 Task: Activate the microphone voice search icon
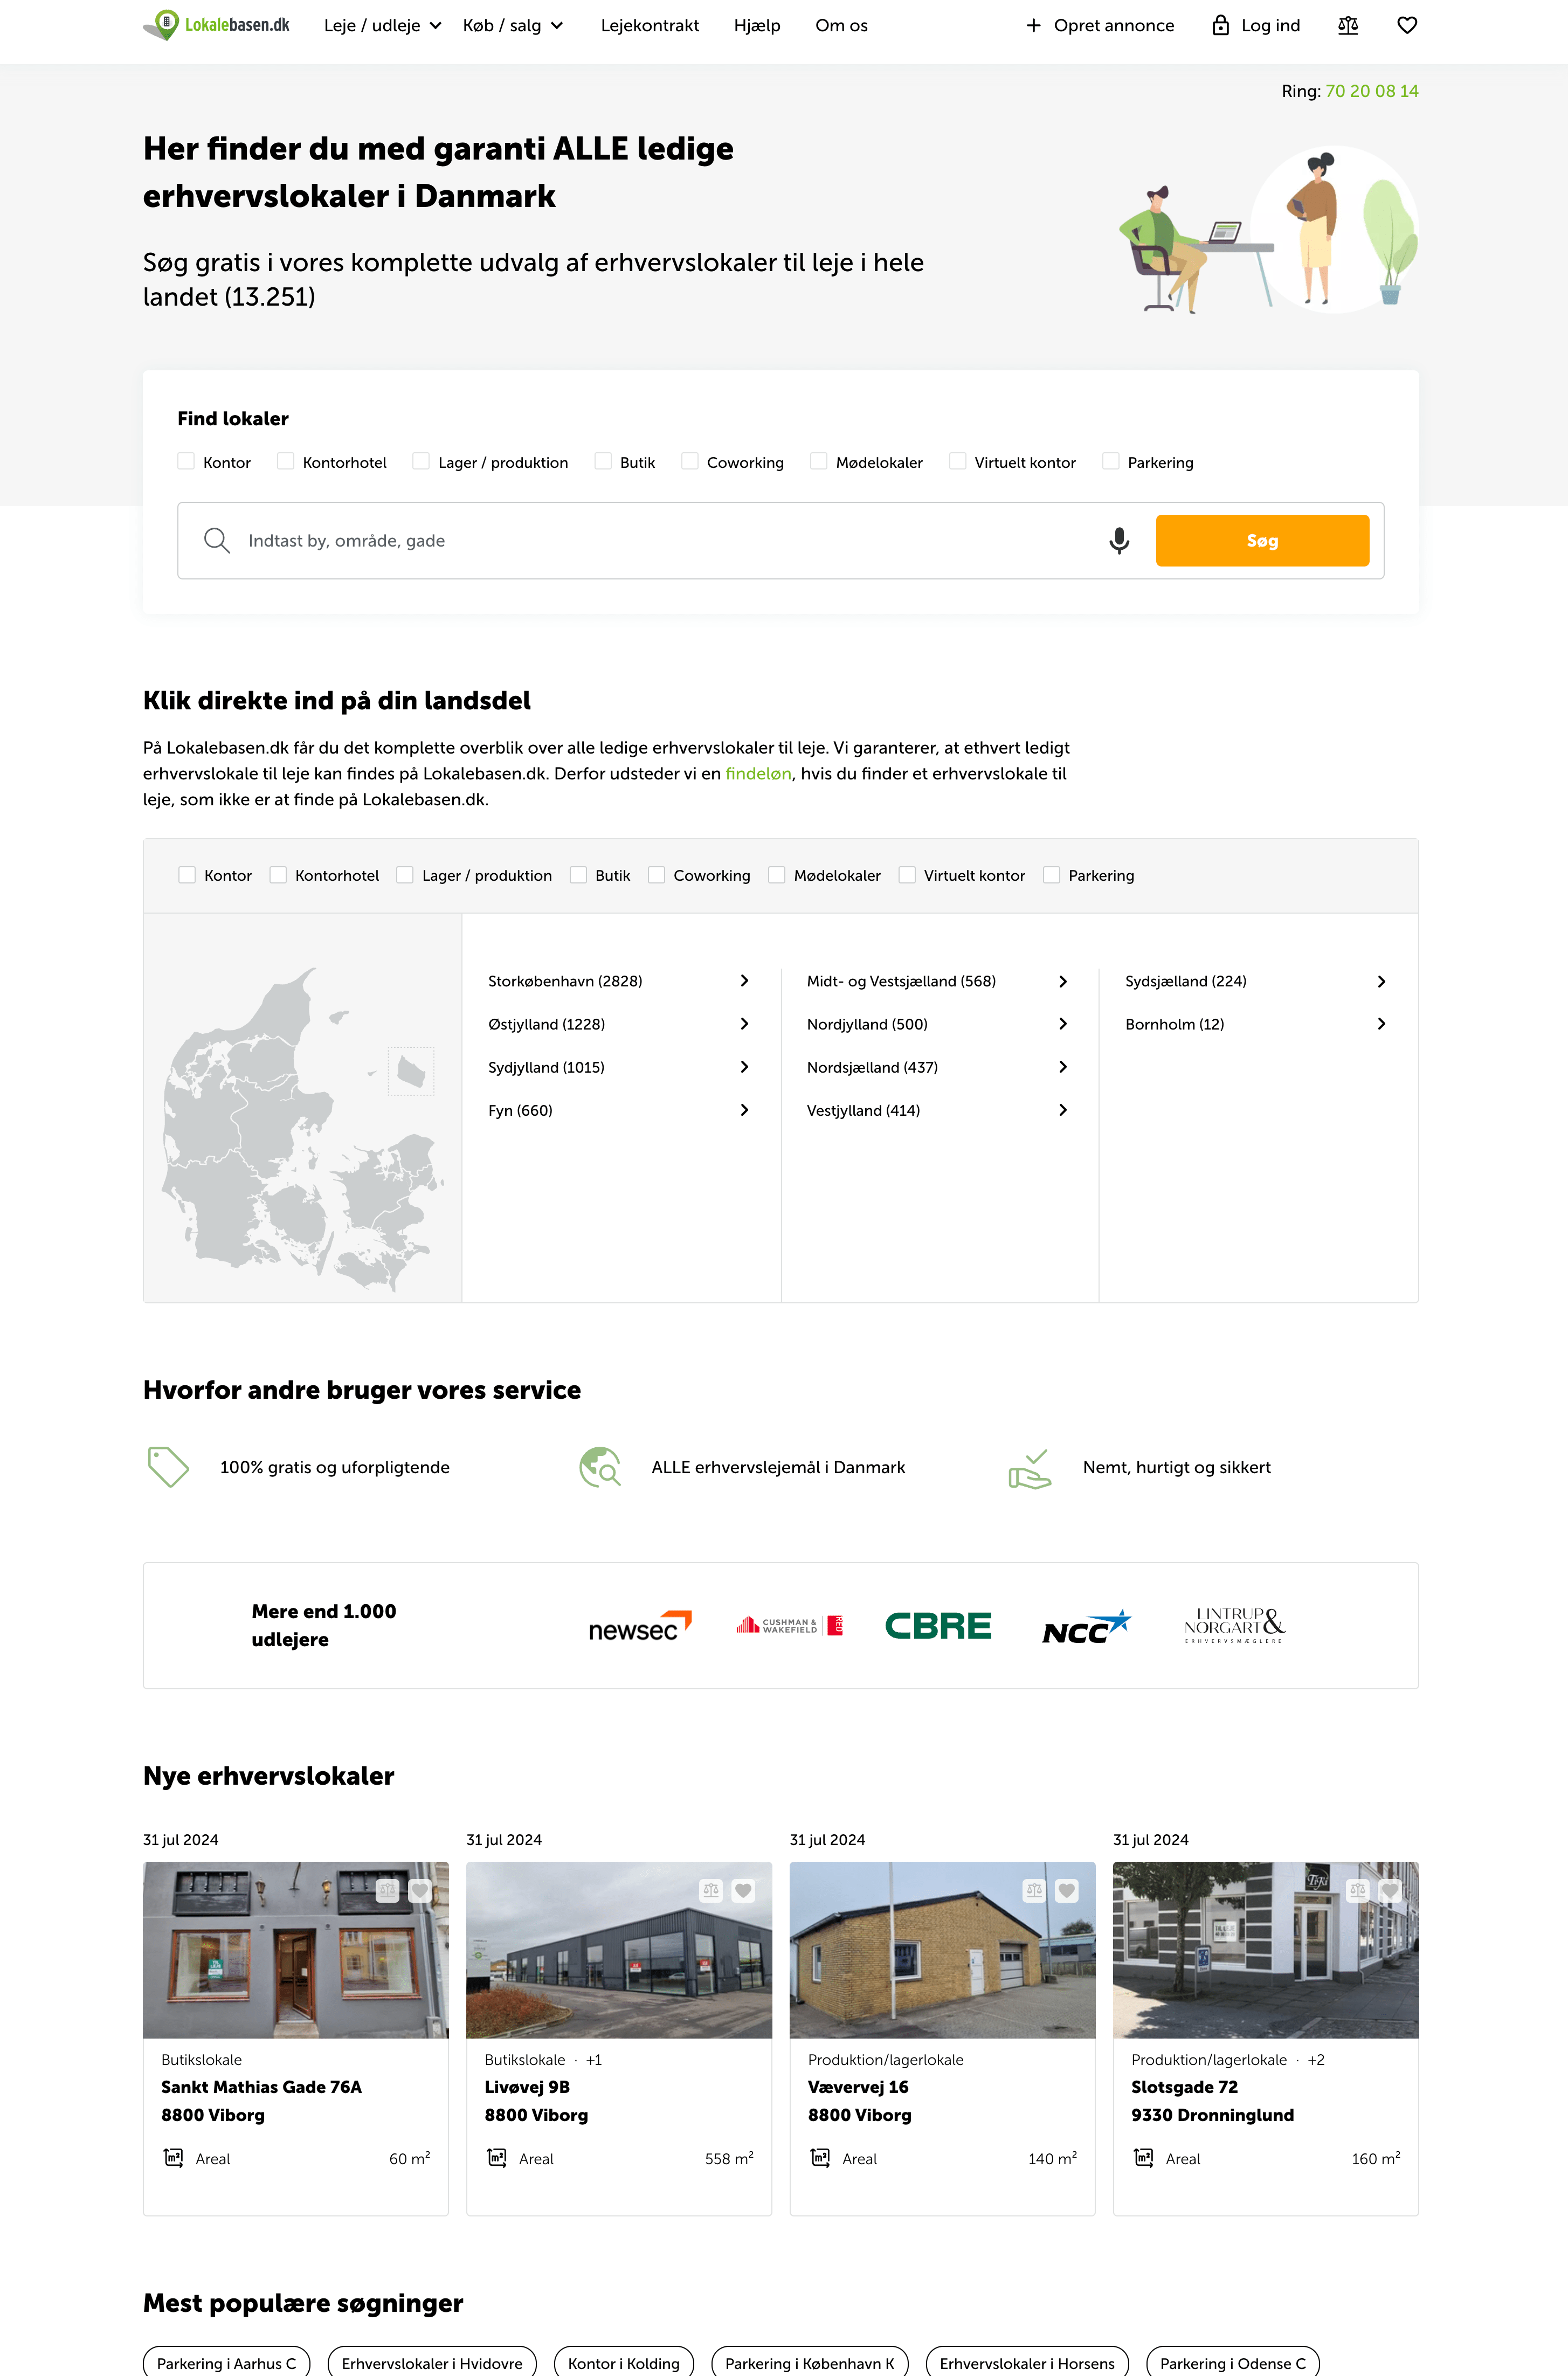click(1119, 541)
